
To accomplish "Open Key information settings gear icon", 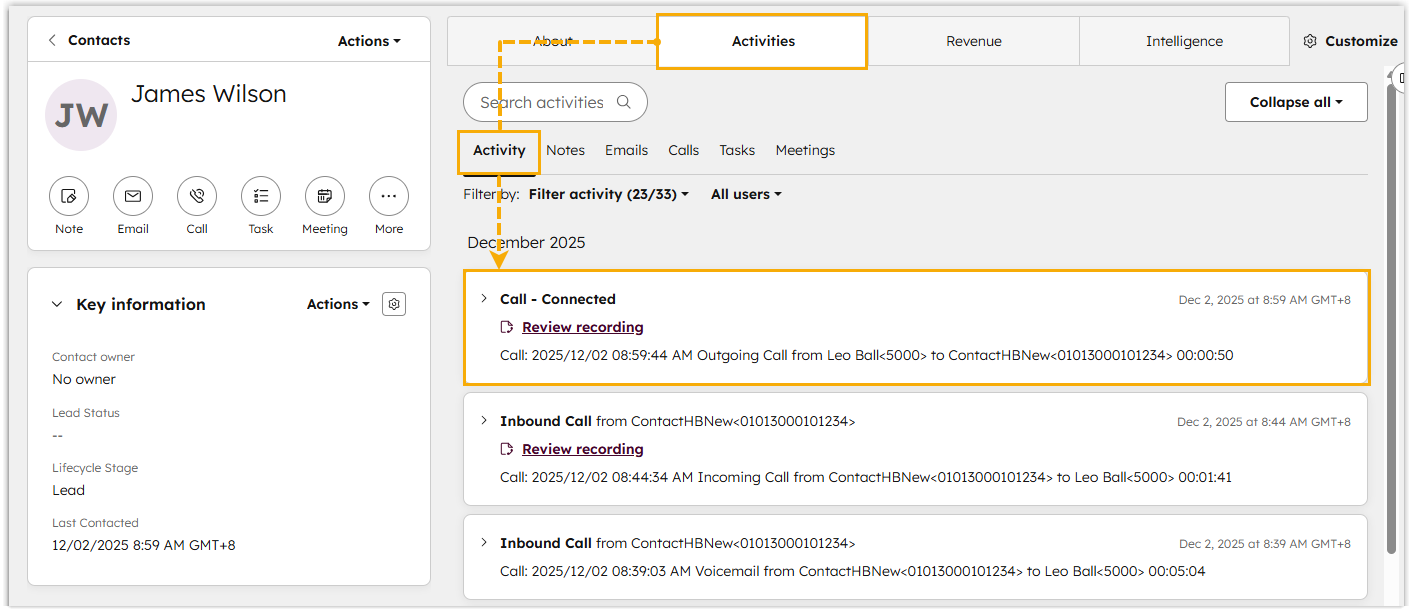I will (394, 304).
